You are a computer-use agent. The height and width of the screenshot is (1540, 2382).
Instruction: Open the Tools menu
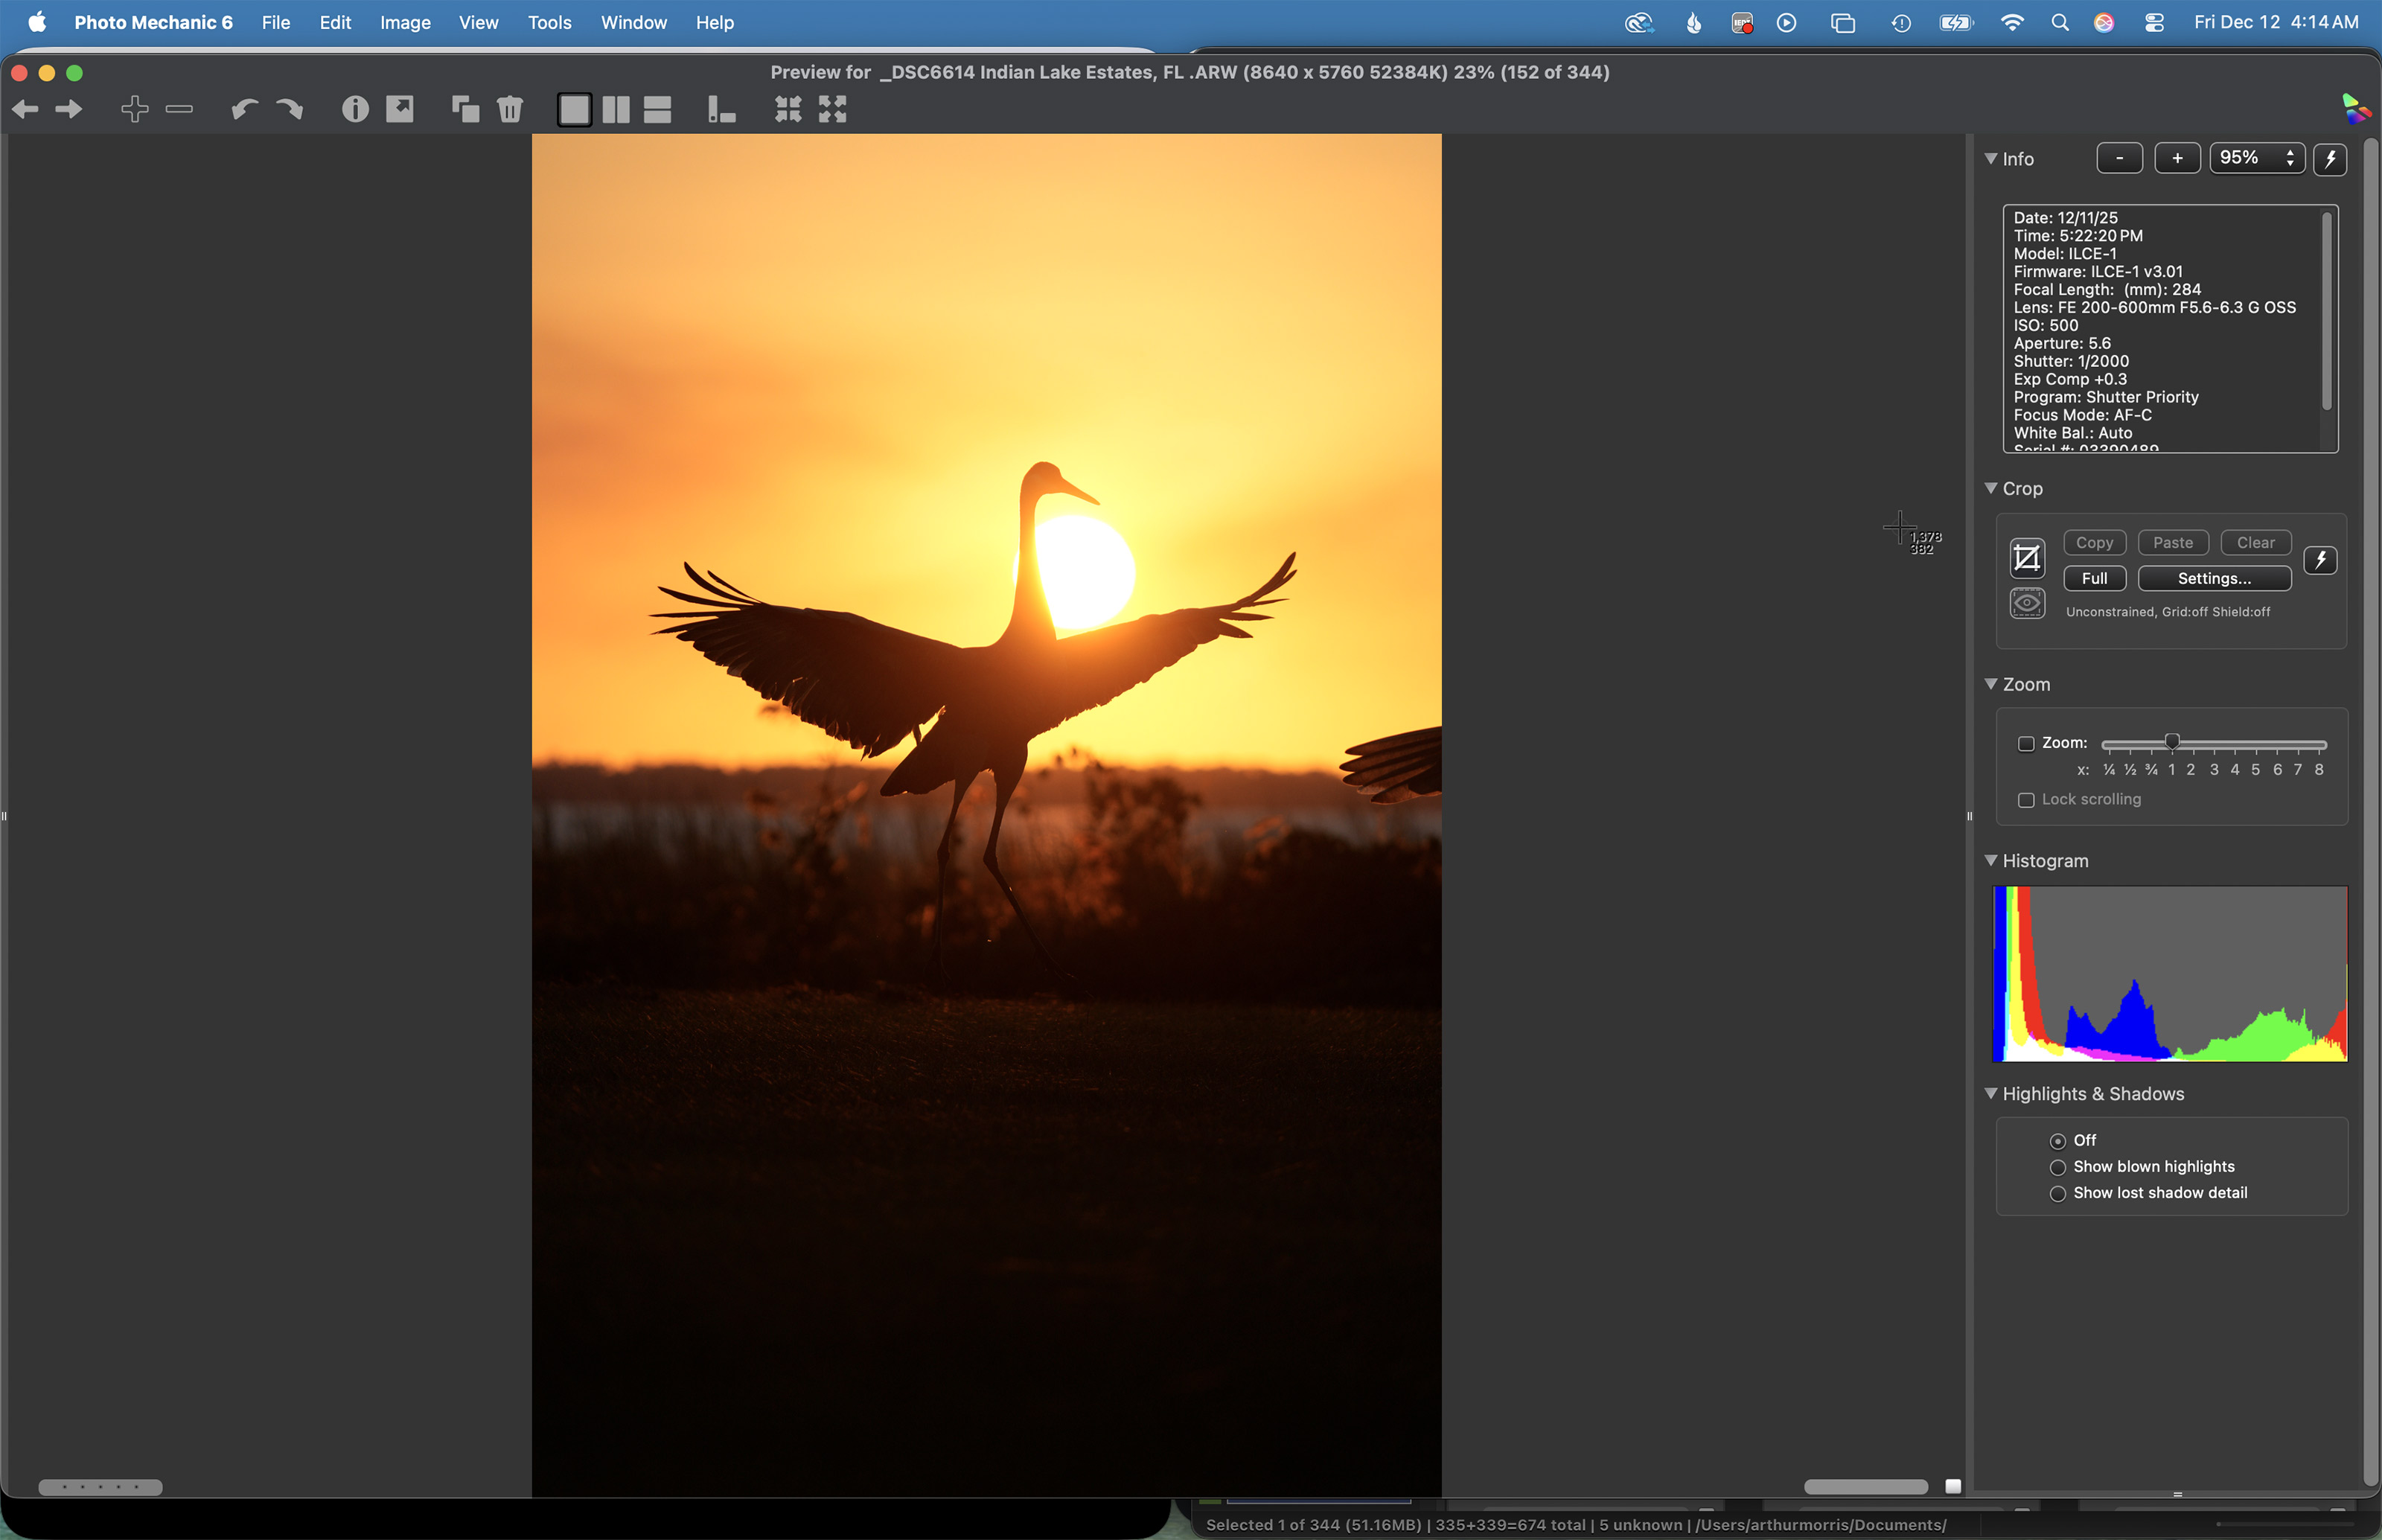coord(549,22)
